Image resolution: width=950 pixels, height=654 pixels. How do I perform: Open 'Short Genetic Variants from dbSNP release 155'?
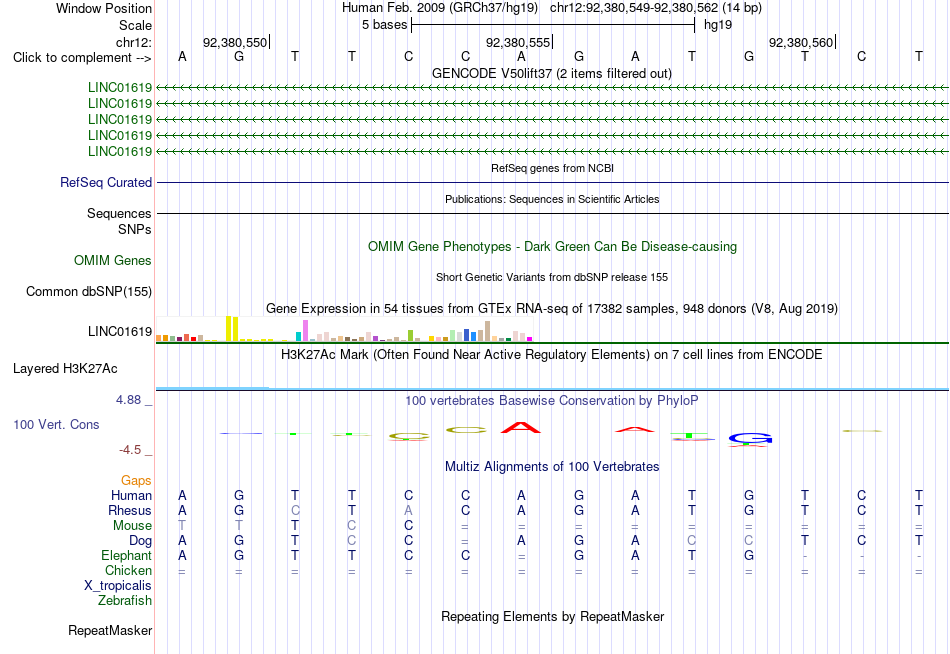tap(552, 277)
